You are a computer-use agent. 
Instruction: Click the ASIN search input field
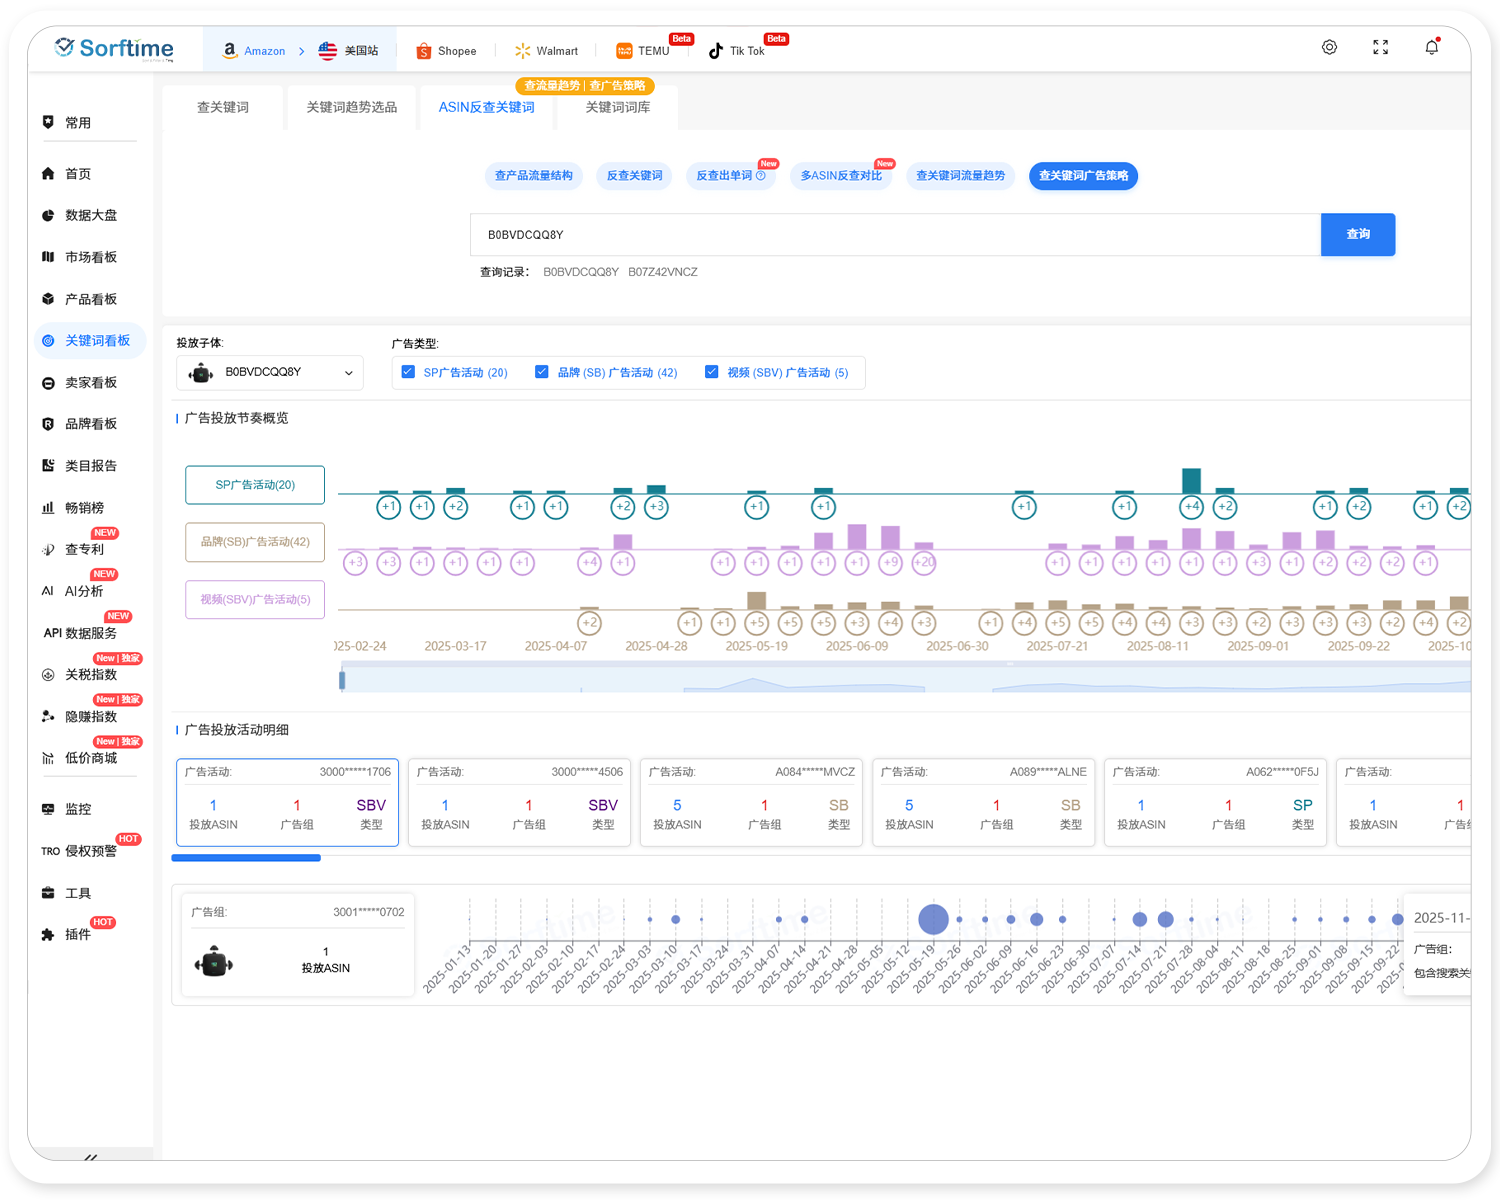pyautogui.click(x=895, y=235)
